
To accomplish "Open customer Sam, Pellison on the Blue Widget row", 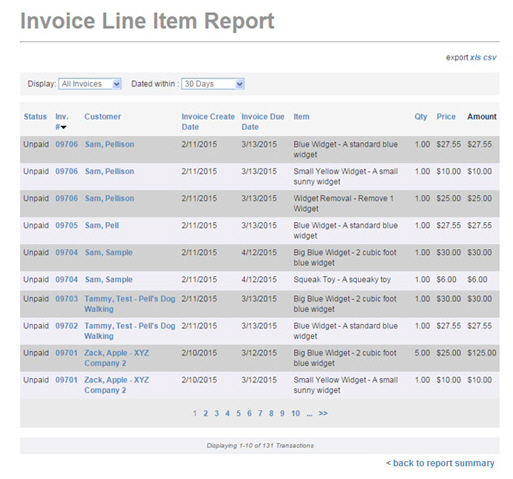I will click(109, 144).
